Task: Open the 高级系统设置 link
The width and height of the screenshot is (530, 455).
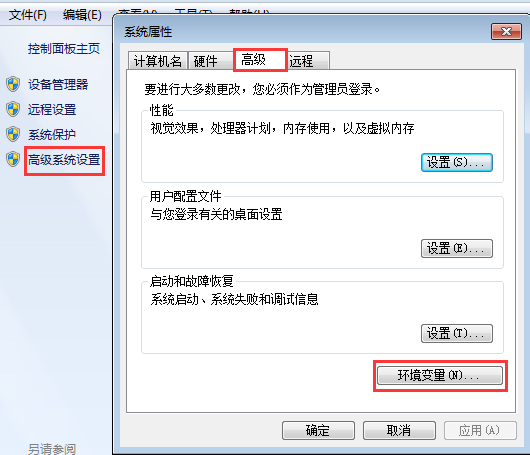Action: click(64, 160)
